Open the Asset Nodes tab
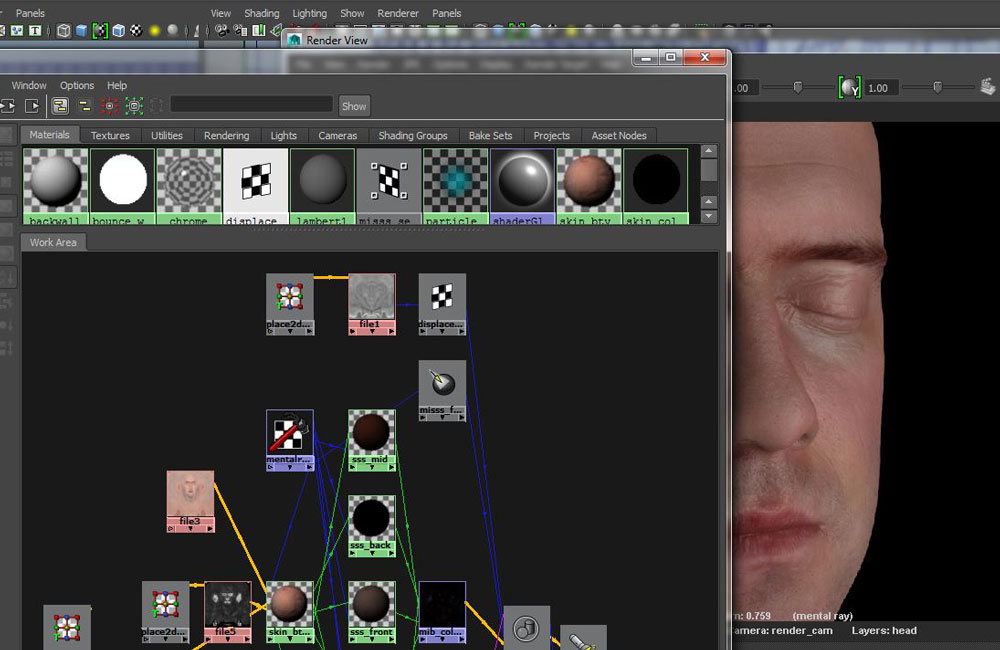The image size is (1000, 650). coord(619,135)
